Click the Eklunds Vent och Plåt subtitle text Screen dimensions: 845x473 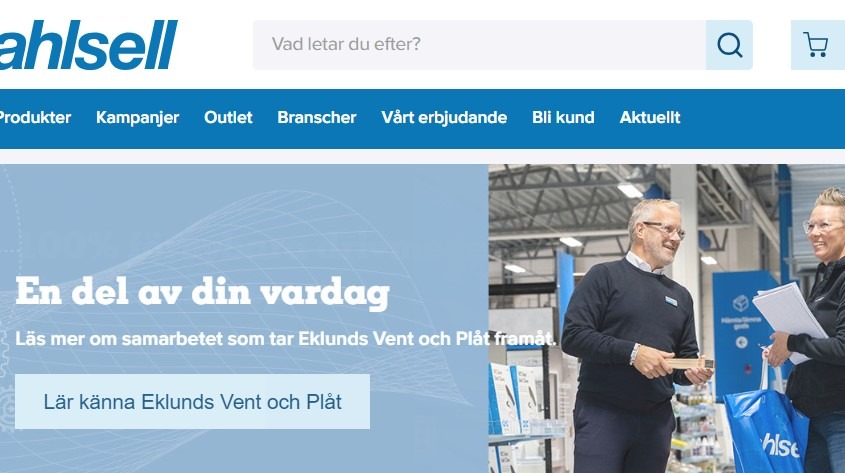coord(286,339)
